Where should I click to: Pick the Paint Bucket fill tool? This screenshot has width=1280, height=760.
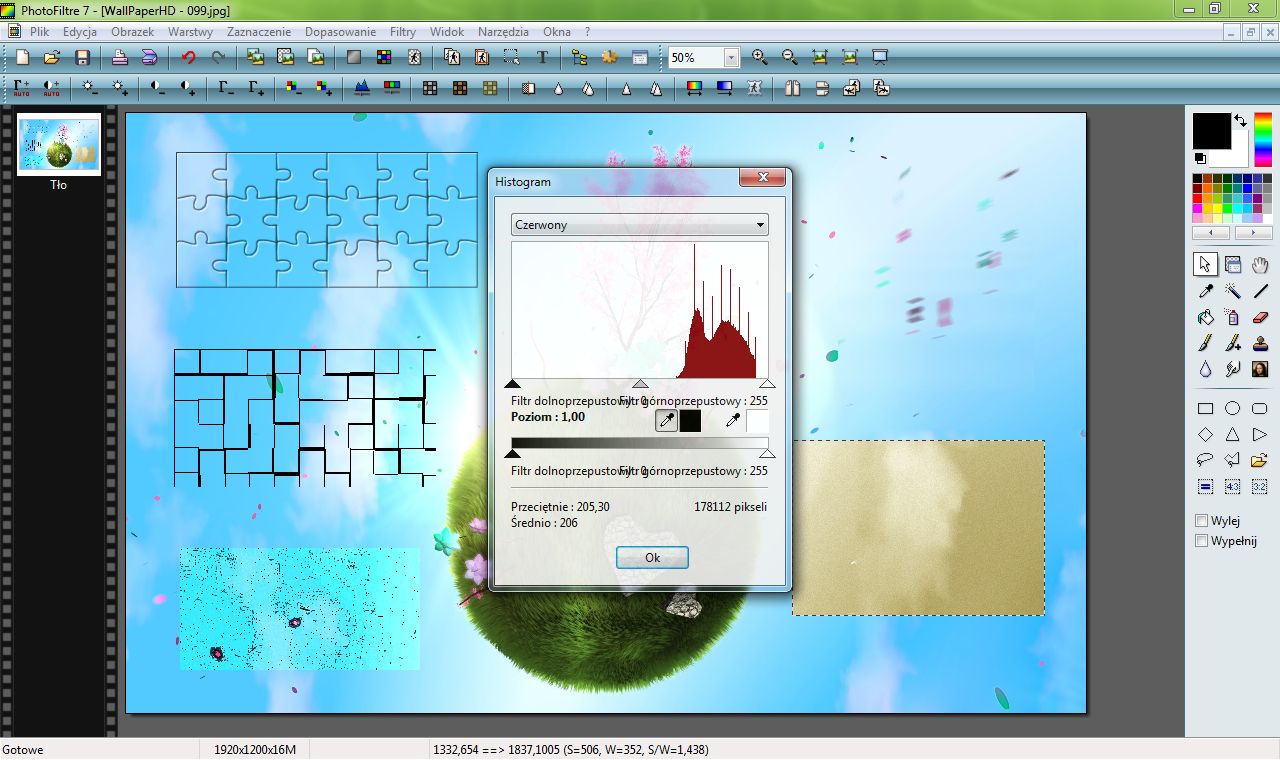[x=1206, y=317]
